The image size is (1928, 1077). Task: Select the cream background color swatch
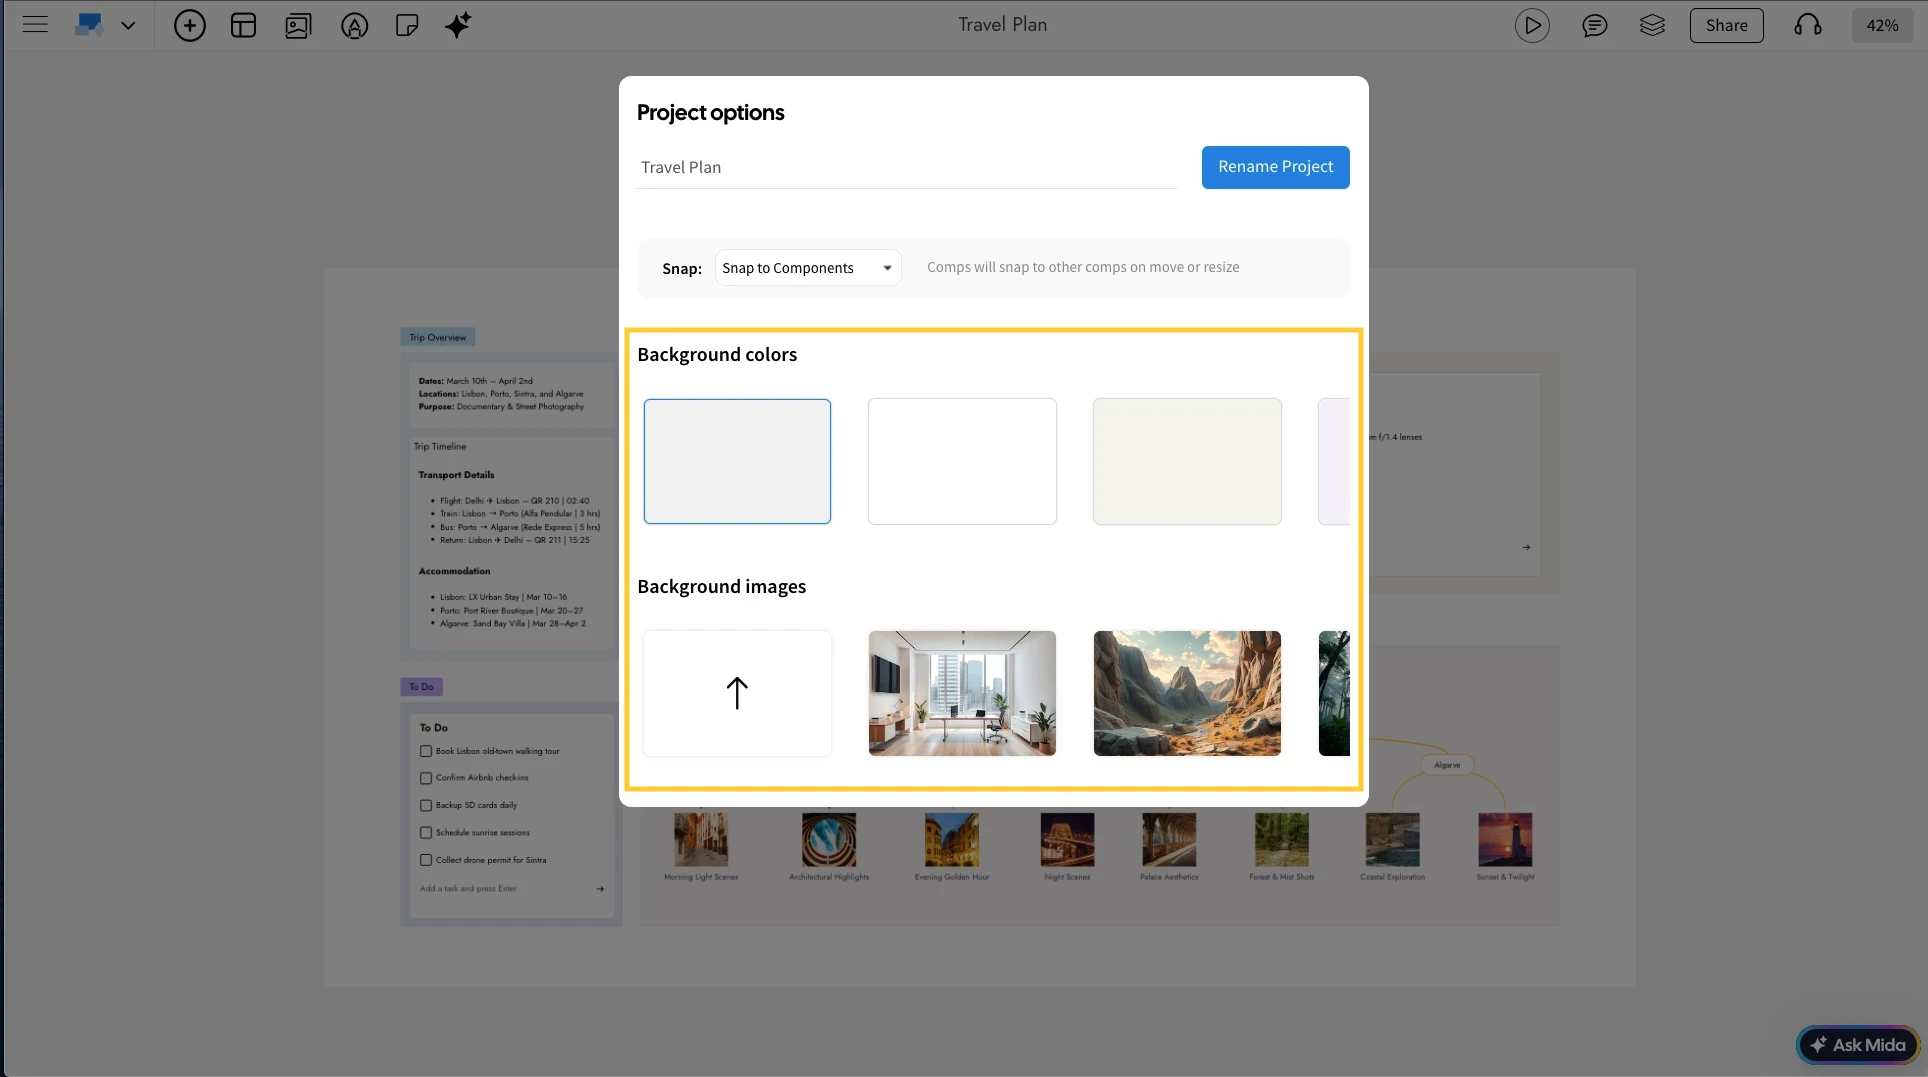[x=1186, y=461]
